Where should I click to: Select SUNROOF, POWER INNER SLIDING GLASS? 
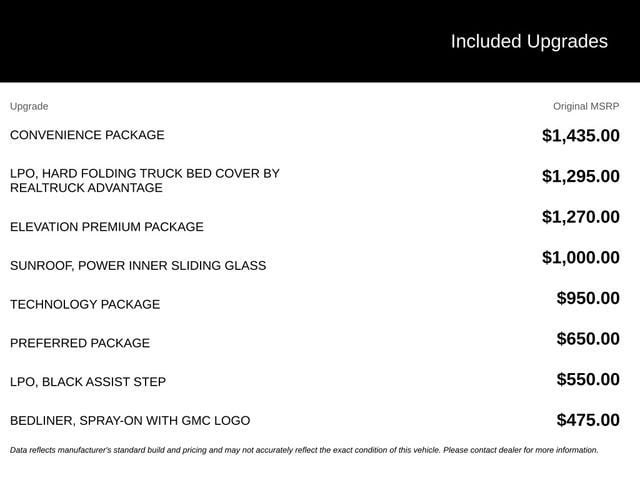click(138, 266)
